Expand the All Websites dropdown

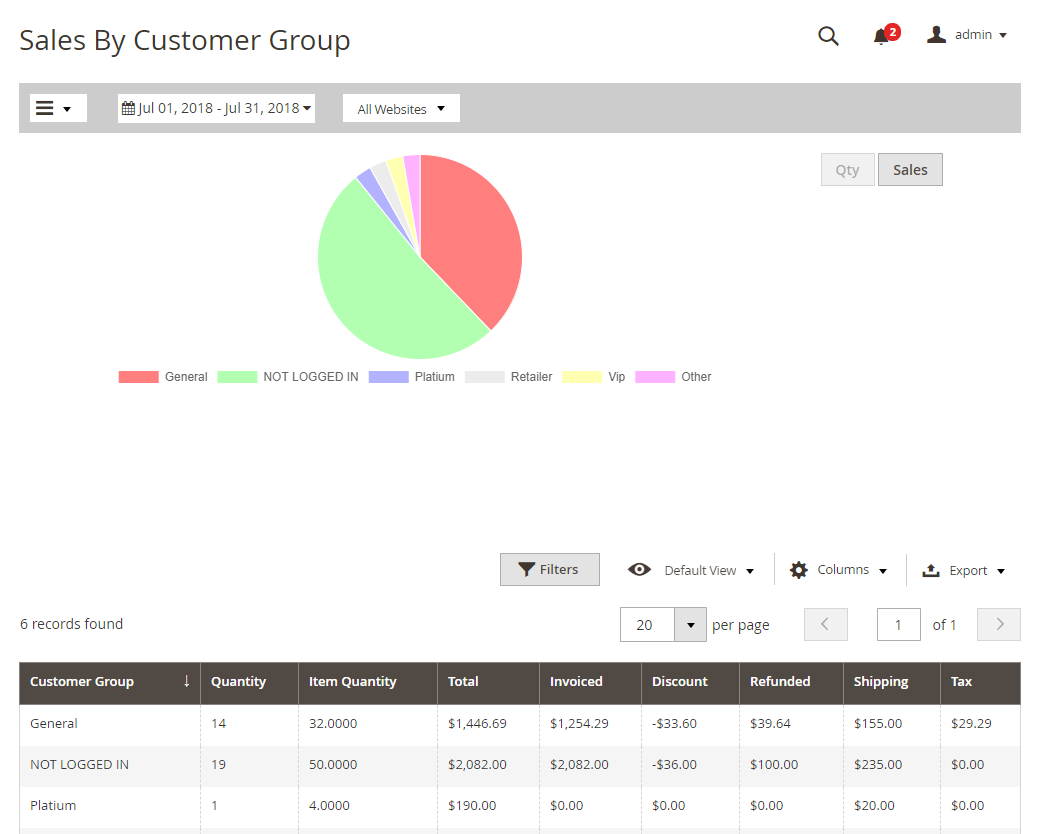pos(401,108)
